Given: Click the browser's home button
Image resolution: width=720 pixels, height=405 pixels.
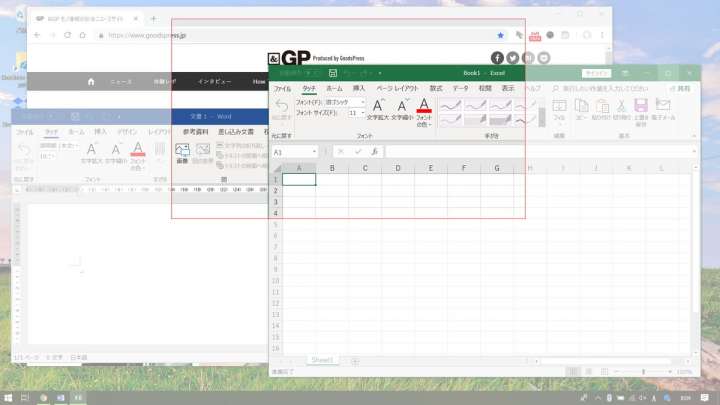Looking at the screenshot, I should point(83,35).
